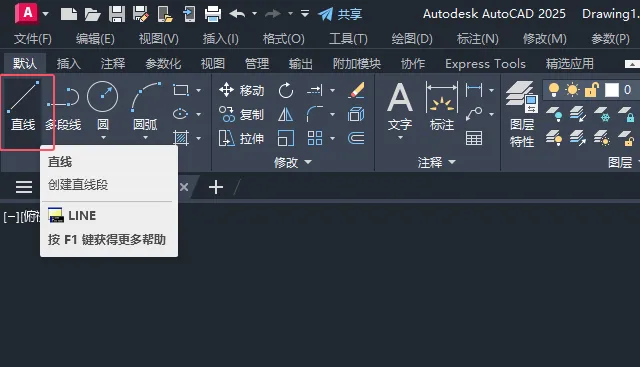The height and width of the screenshot is (367, 640).
Task: Click the New drawing icon
Action: pos(69,14)
